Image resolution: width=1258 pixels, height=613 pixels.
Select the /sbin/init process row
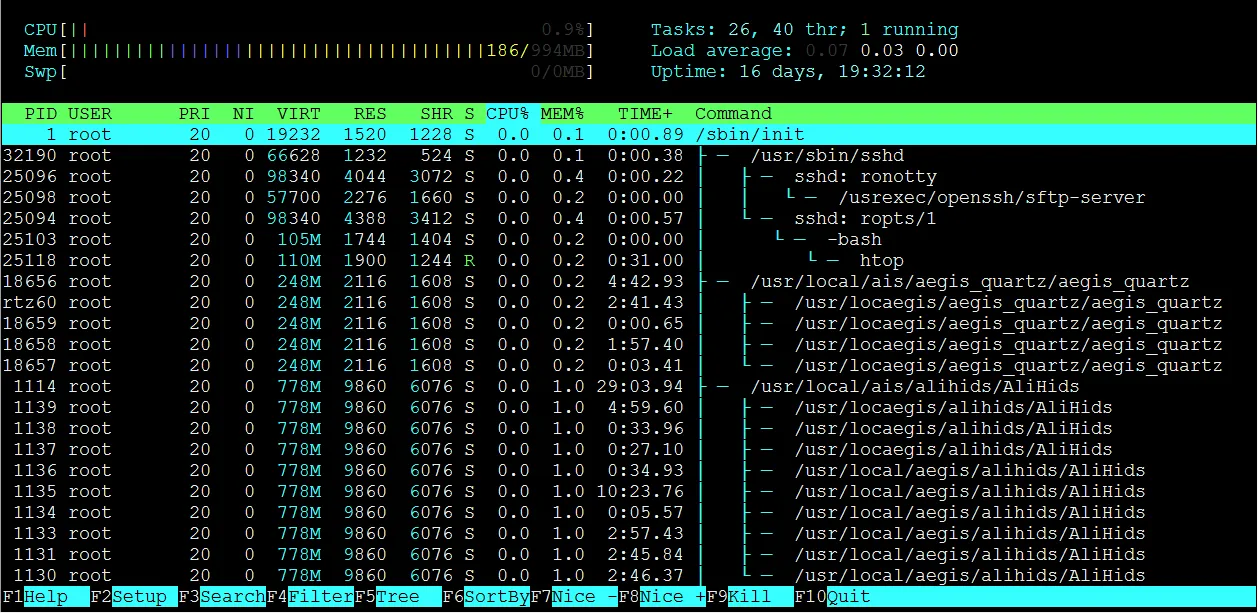click(400, 134)
